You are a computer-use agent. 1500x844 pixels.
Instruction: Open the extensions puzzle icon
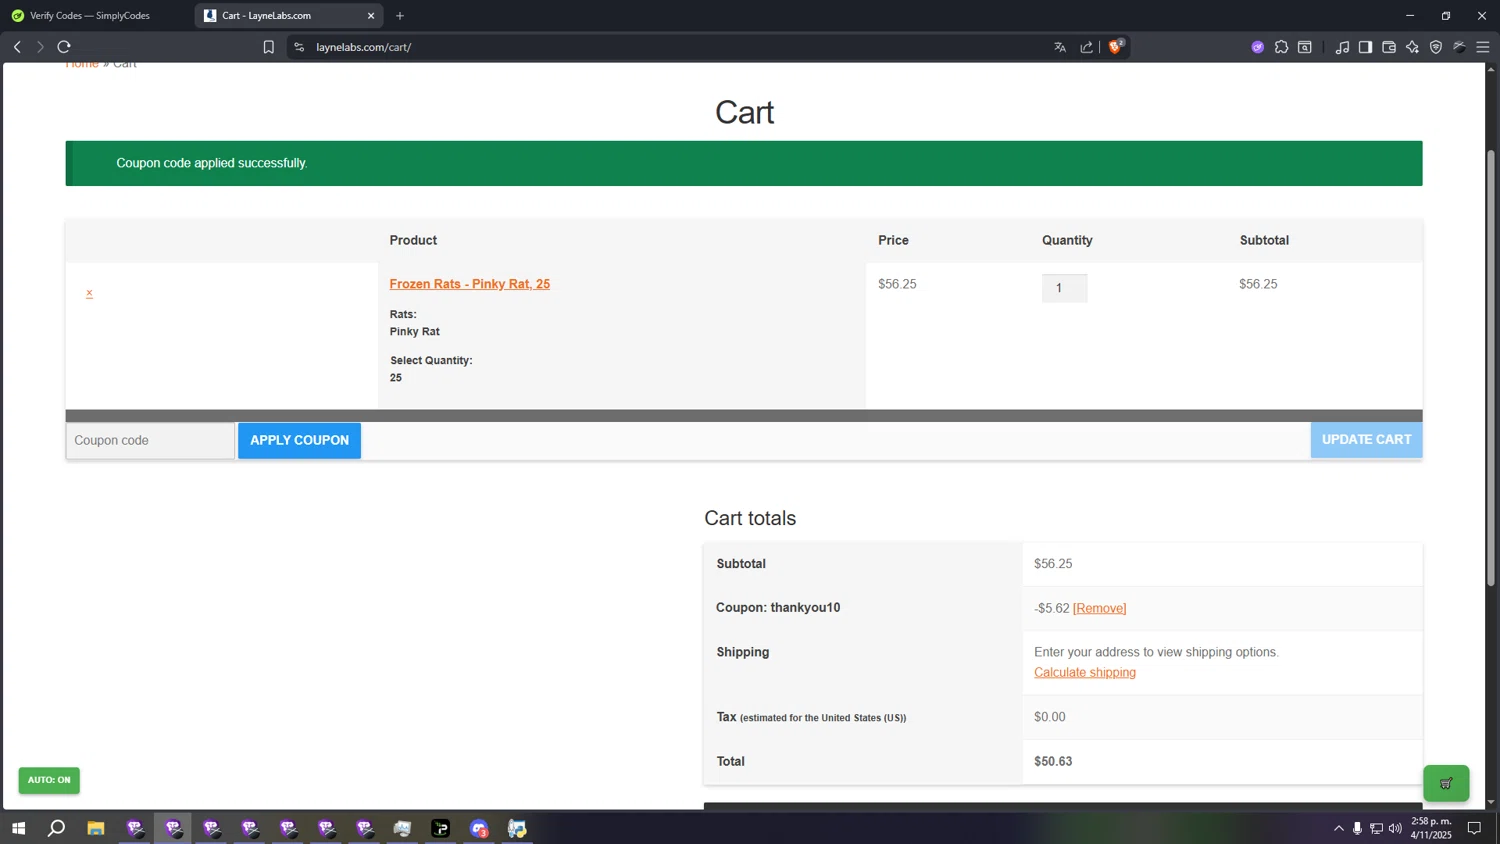(x=1281, y=47)
